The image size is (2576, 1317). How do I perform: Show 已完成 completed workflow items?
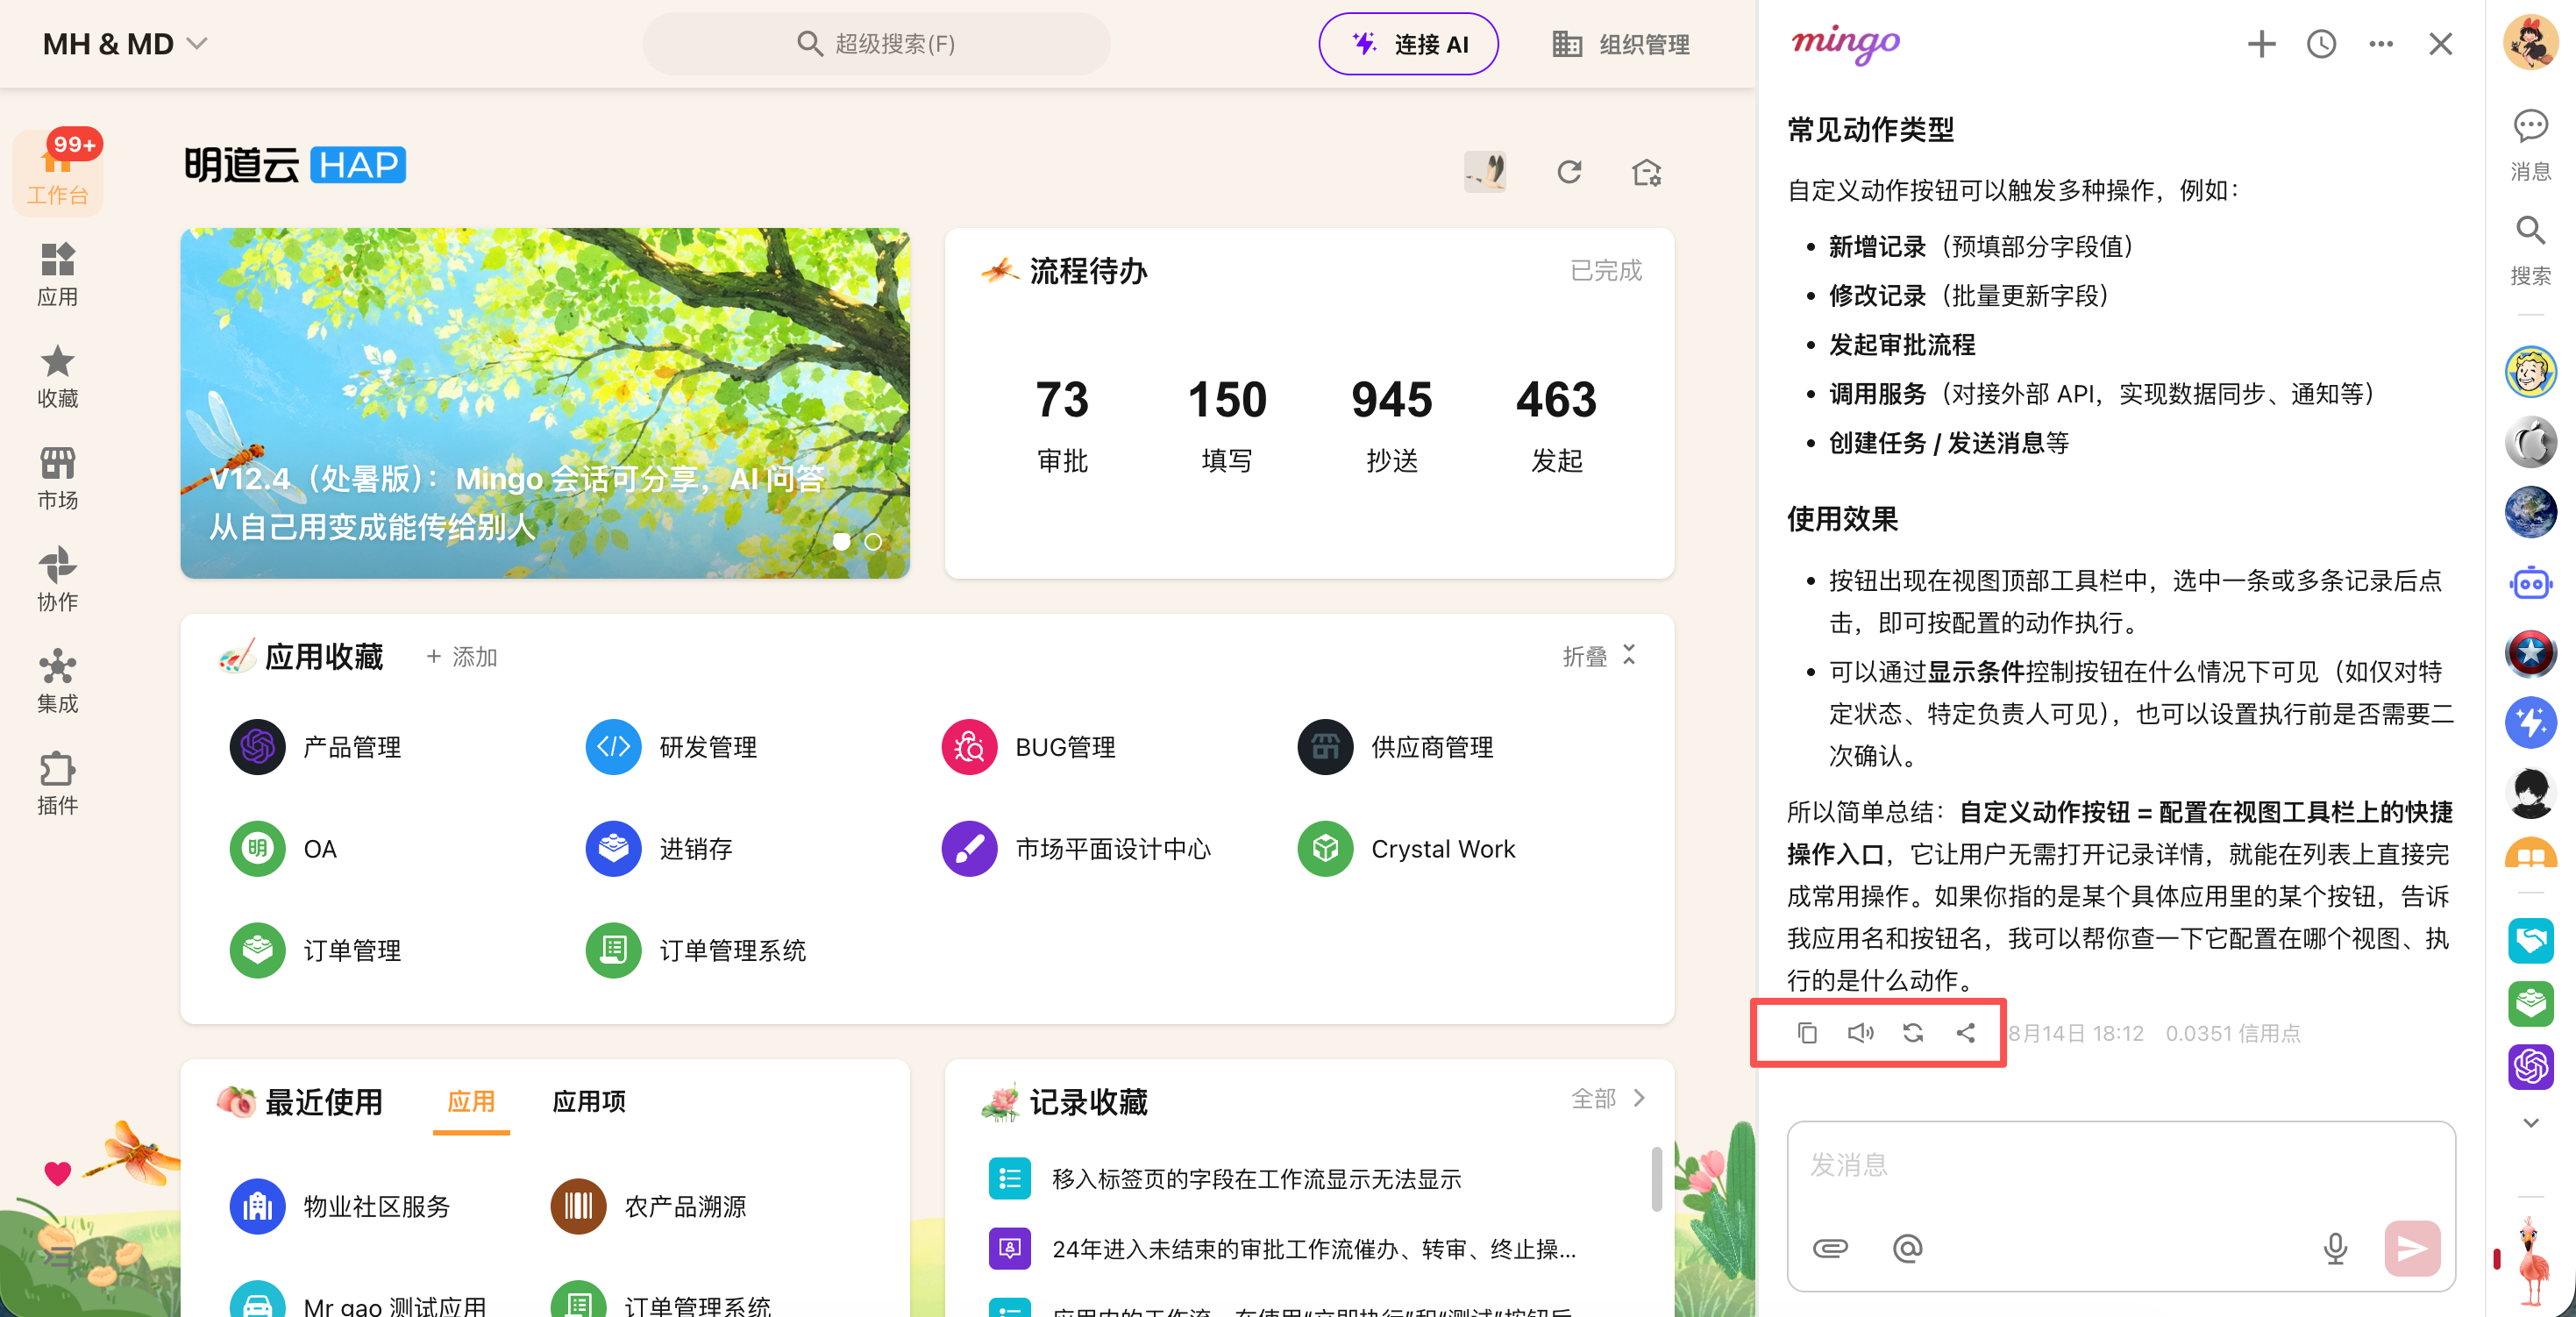pos(1606,270)
